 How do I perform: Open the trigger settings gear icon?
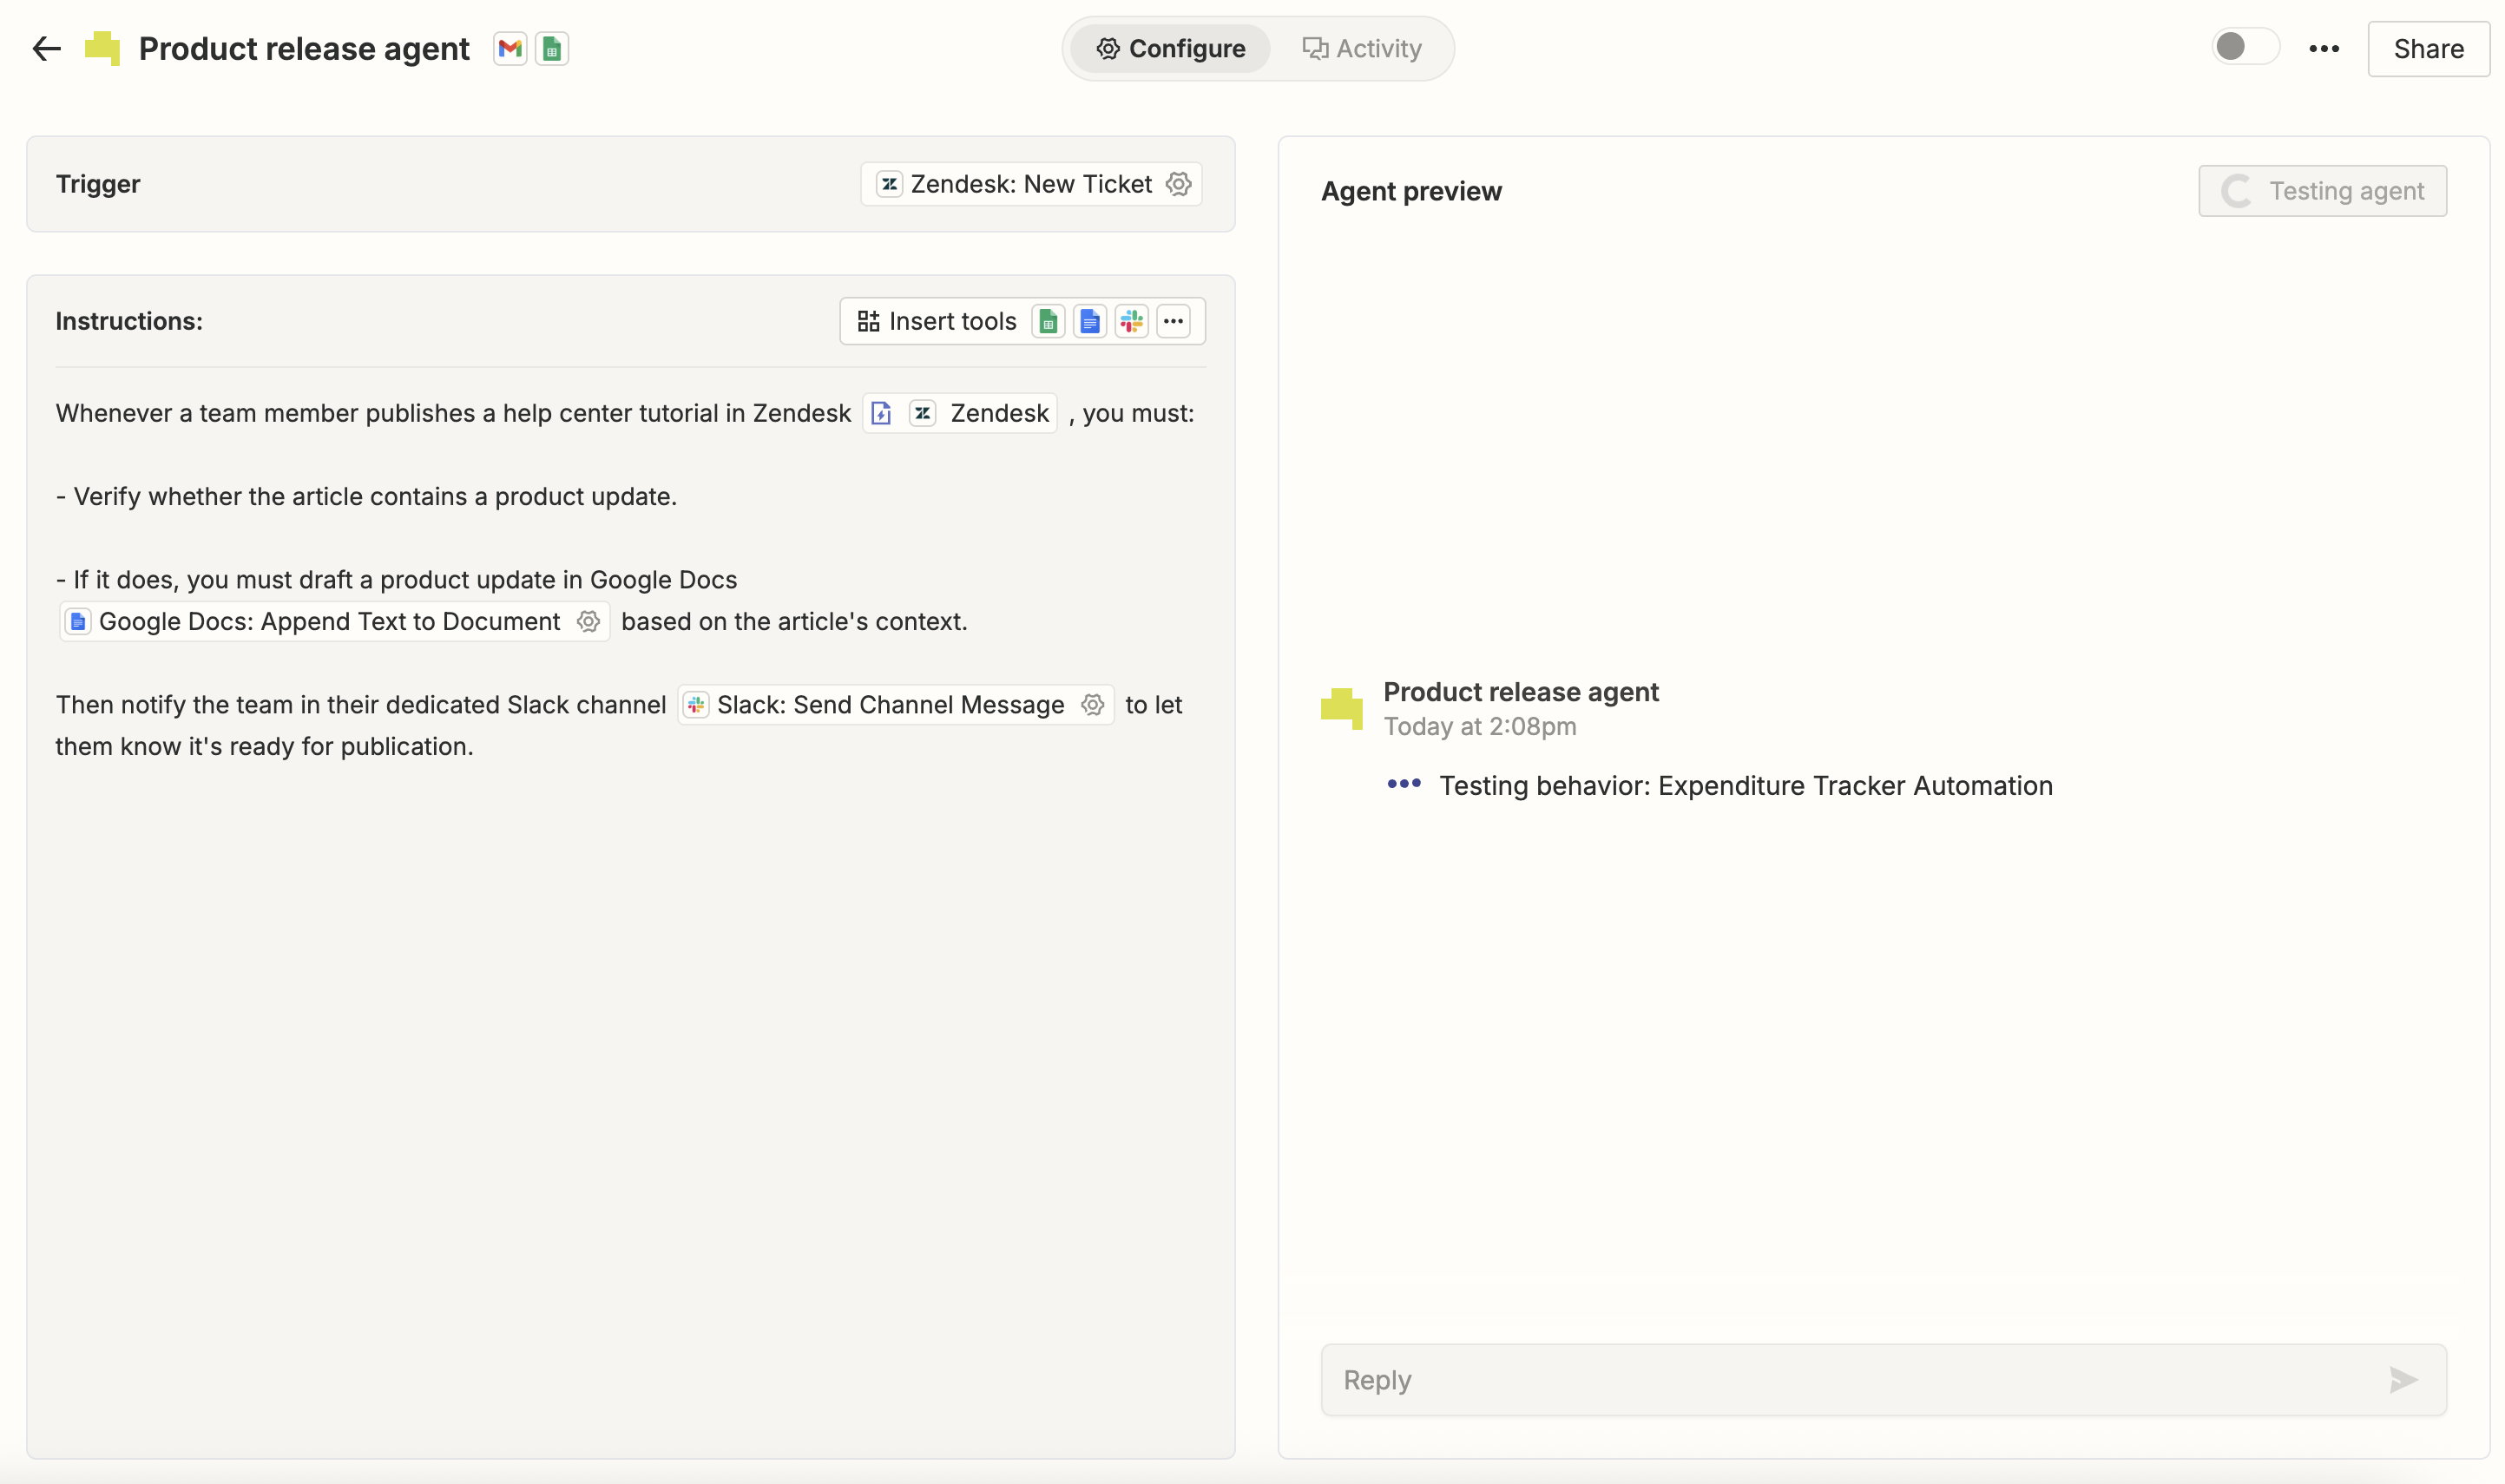click(x=1179, y=184)
